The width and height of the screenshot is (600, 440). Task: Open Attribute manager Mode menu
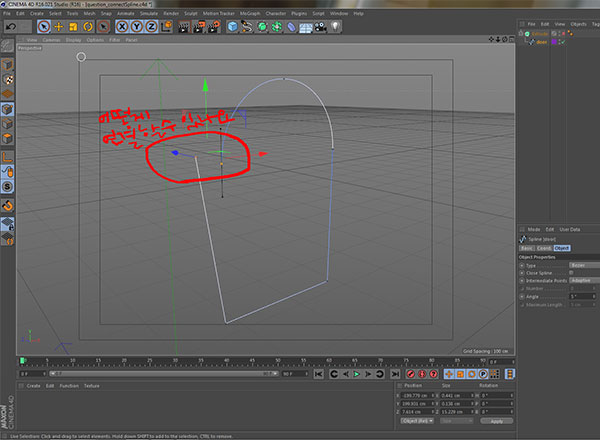[534, 230]
